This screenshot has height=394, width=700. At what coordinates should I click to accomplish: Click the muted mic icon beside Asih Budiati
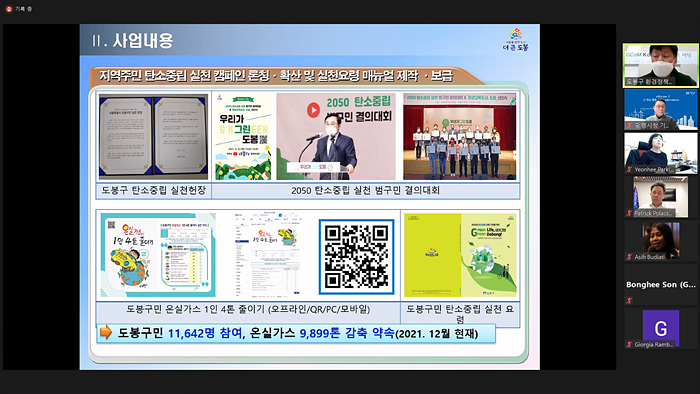629,257
